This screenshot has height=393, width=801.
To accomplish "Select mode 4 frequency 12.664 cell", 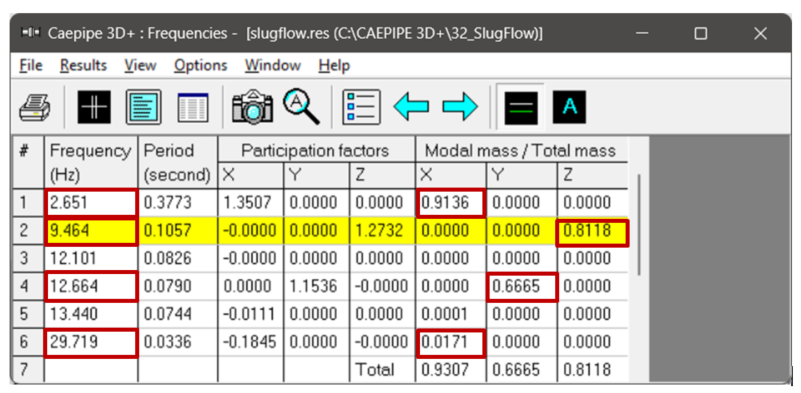I will point(91,286).
